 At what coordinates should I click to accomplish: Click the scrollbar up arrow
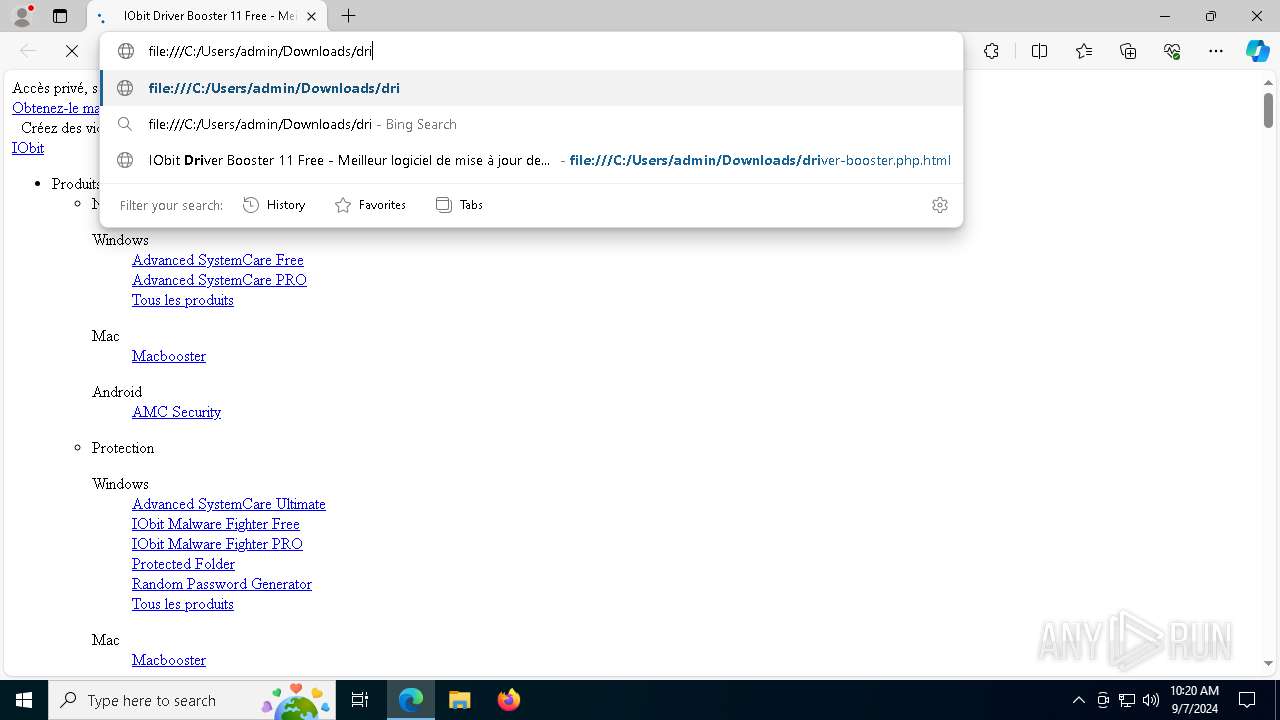click(x=1268, y=83)
